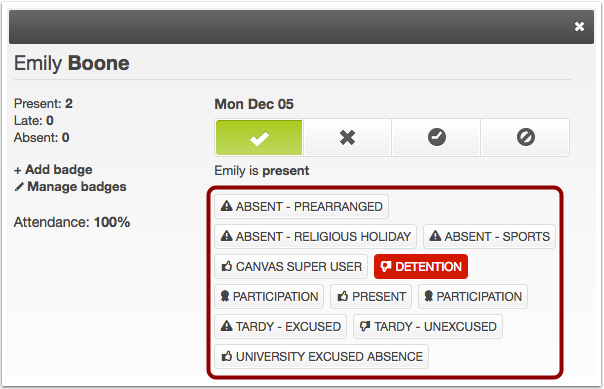Unmark attendance with circle-slash icon

[525, 137]
